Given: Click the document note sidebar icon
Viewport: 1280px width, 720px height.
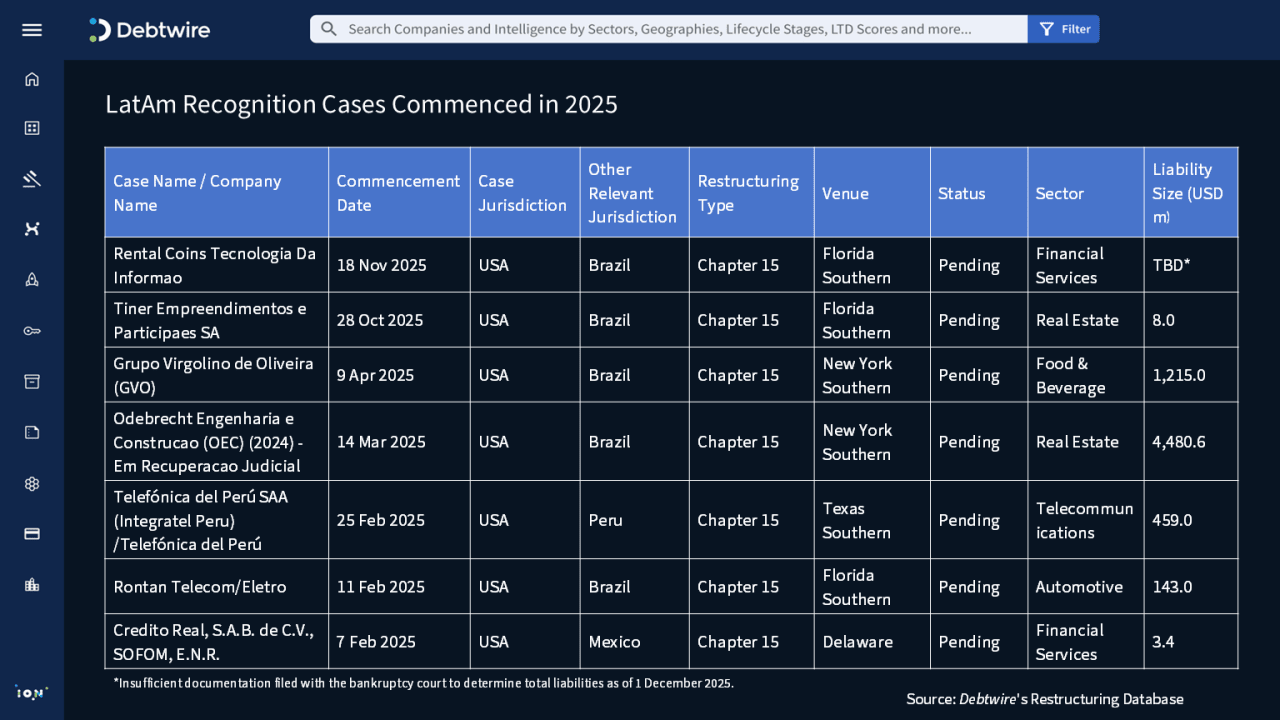Looking at the screenshot, I should coord(32,432).
